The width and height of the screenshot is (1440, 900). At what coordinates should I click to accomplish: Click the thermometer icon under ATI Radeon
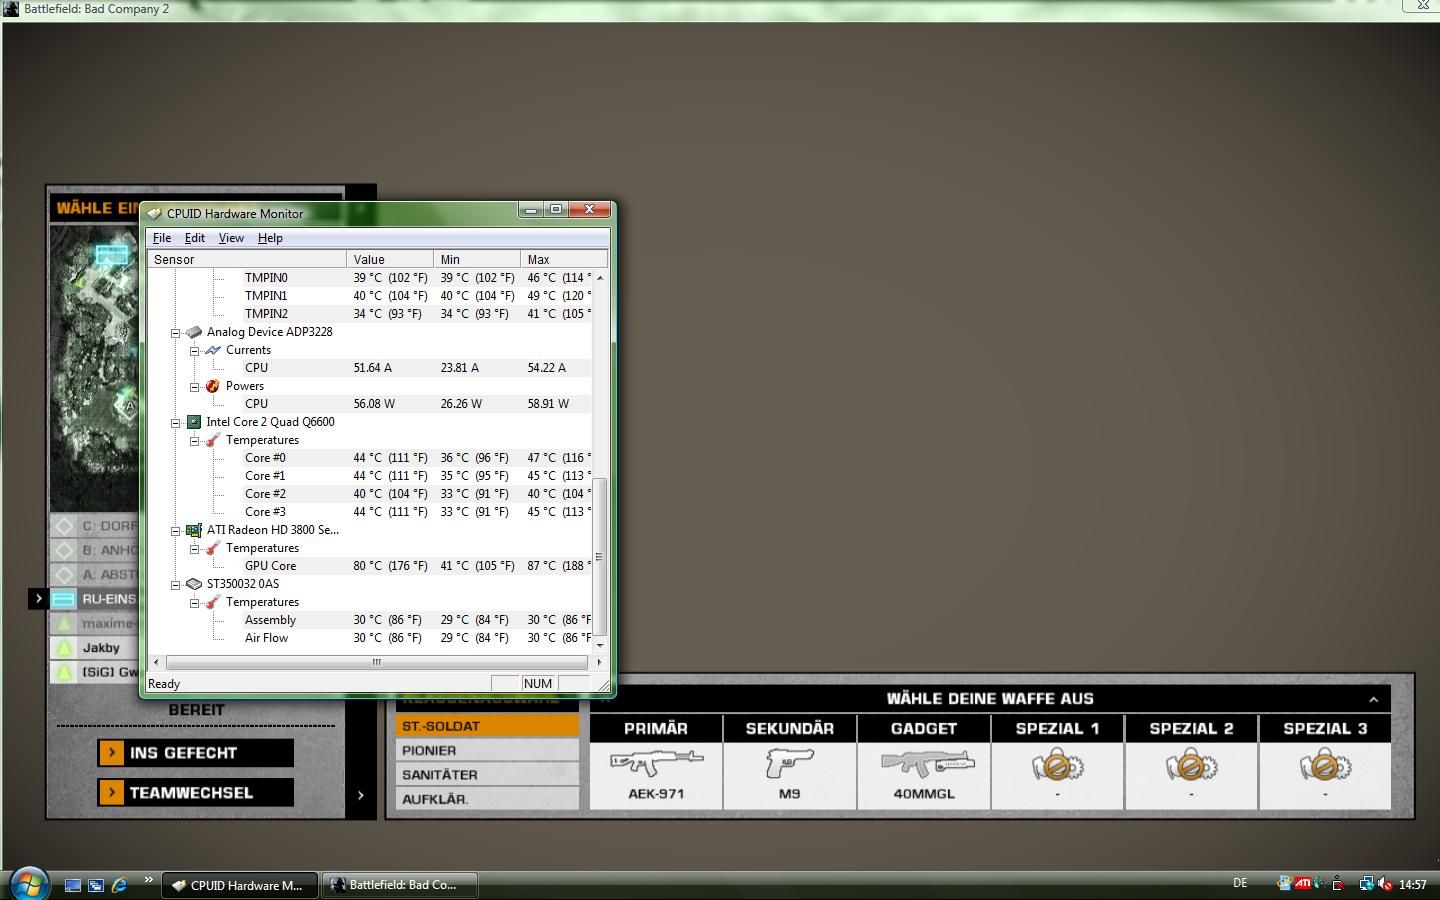213,548
